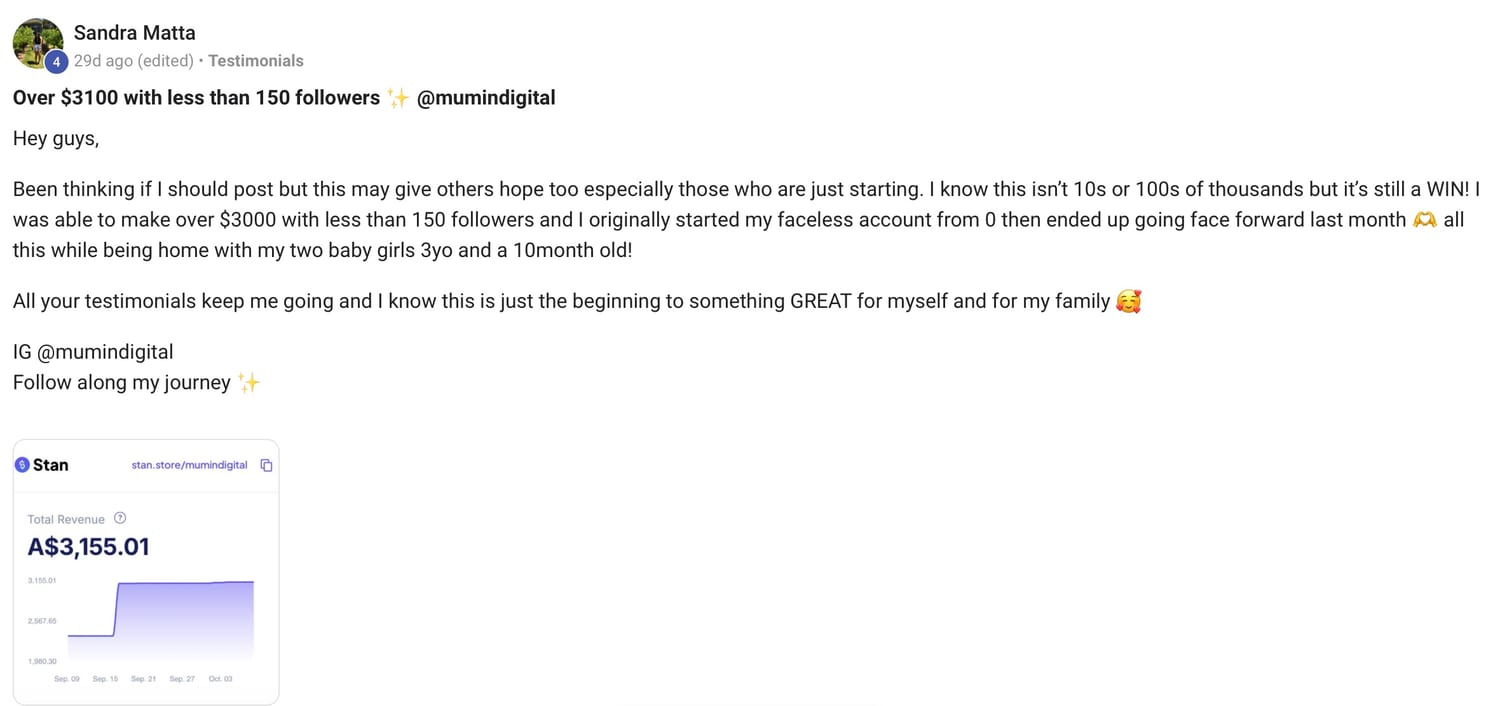Open Sandra Matta's profile name link

pos(134,33)
